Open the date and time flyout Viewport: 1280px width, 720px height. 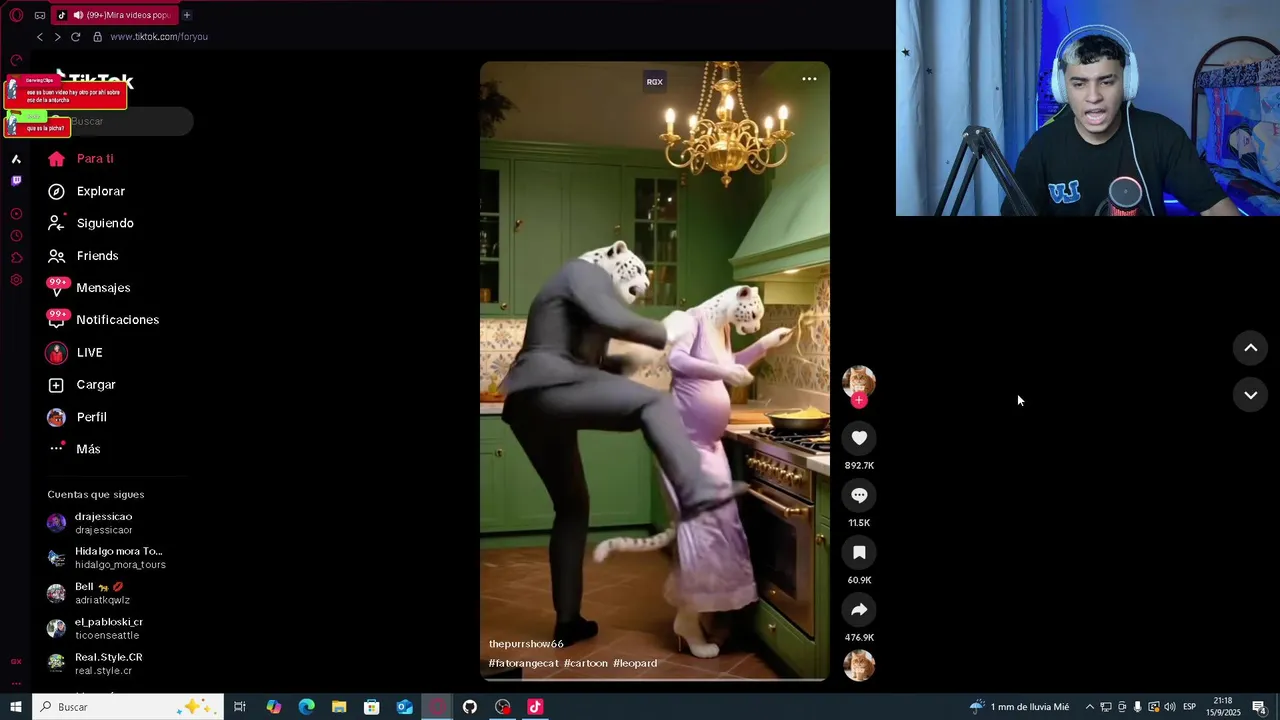click(1222, 707)
